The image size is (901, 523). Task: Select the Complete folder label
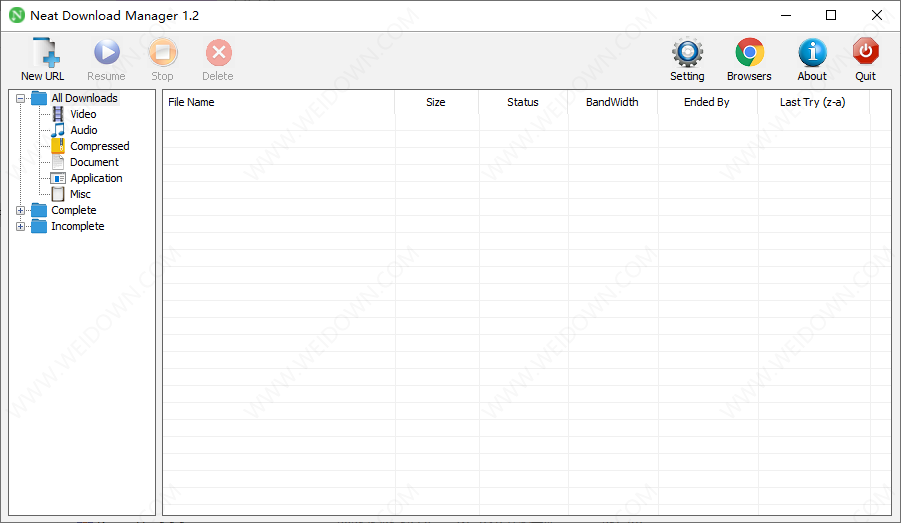point(74,210)
